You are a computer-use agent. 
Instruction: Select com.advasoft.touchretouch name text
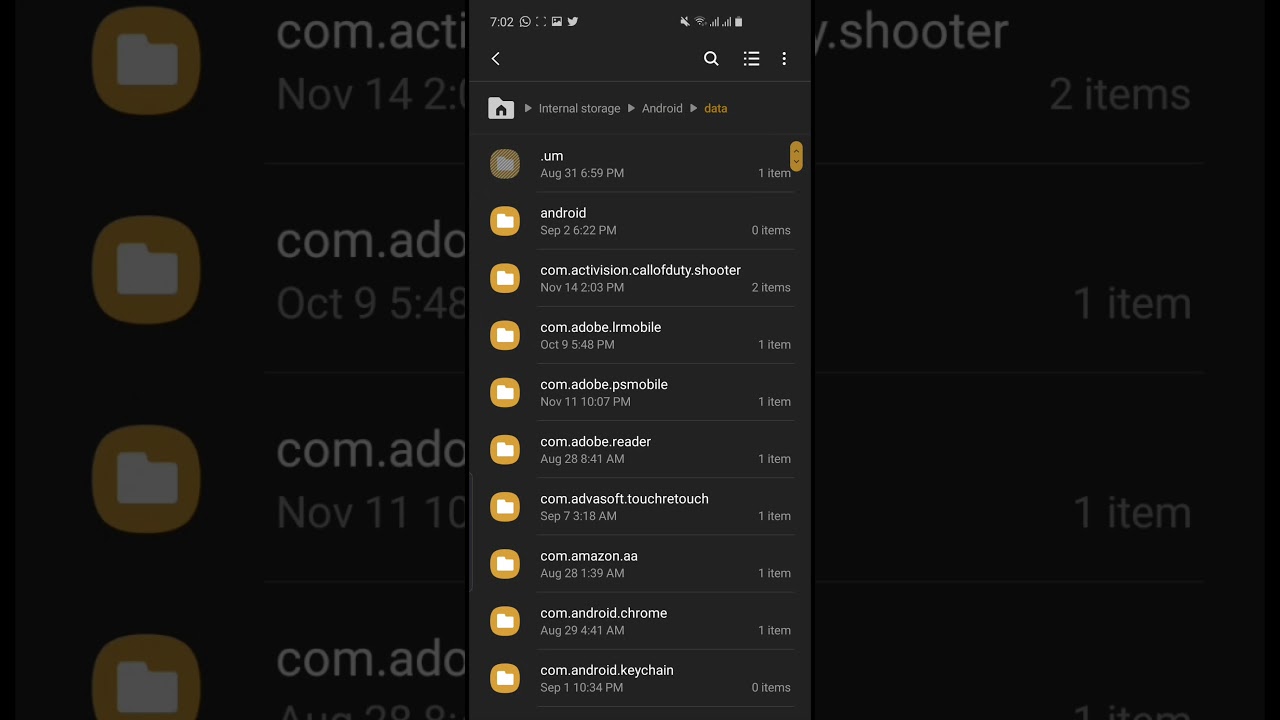coord(624,498)
